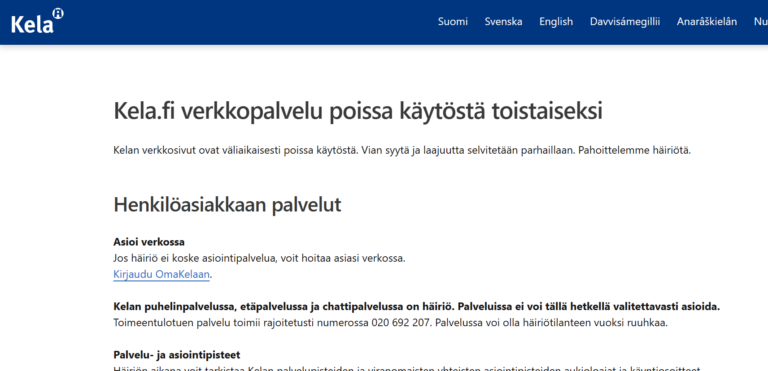Click the 'Palvelu- ja asiointipisteet' subheading

[x=177, y=354]
